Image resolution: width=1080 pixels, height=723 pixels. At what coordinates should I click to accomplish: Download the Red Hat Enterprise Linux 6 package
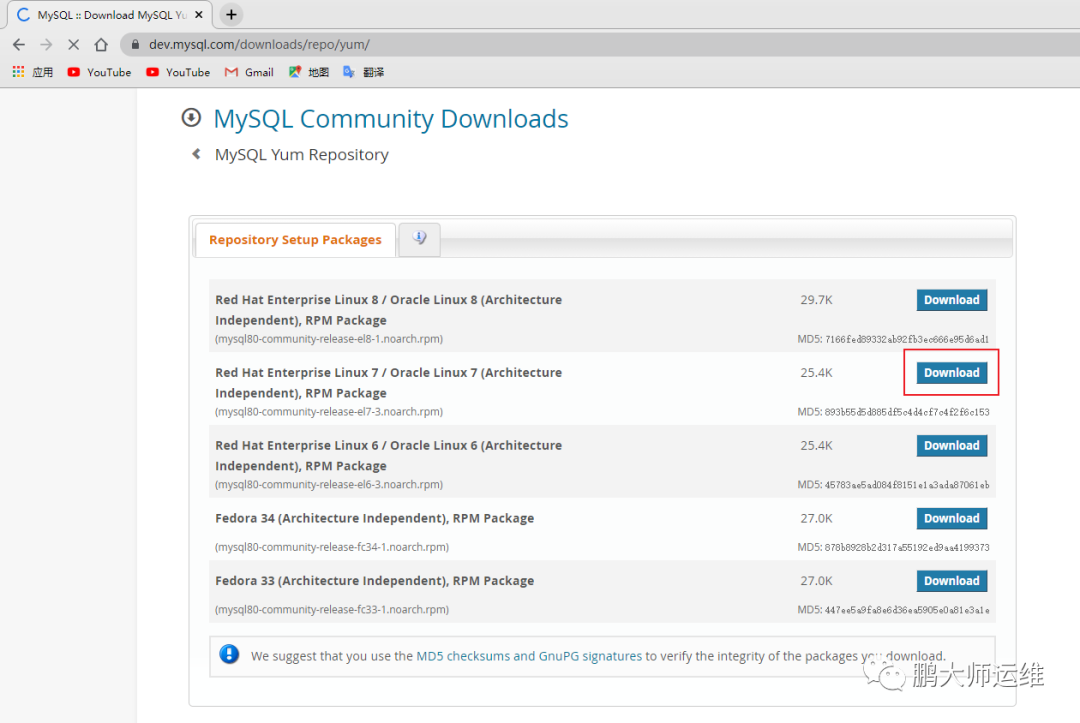click(x=951, y=446)
